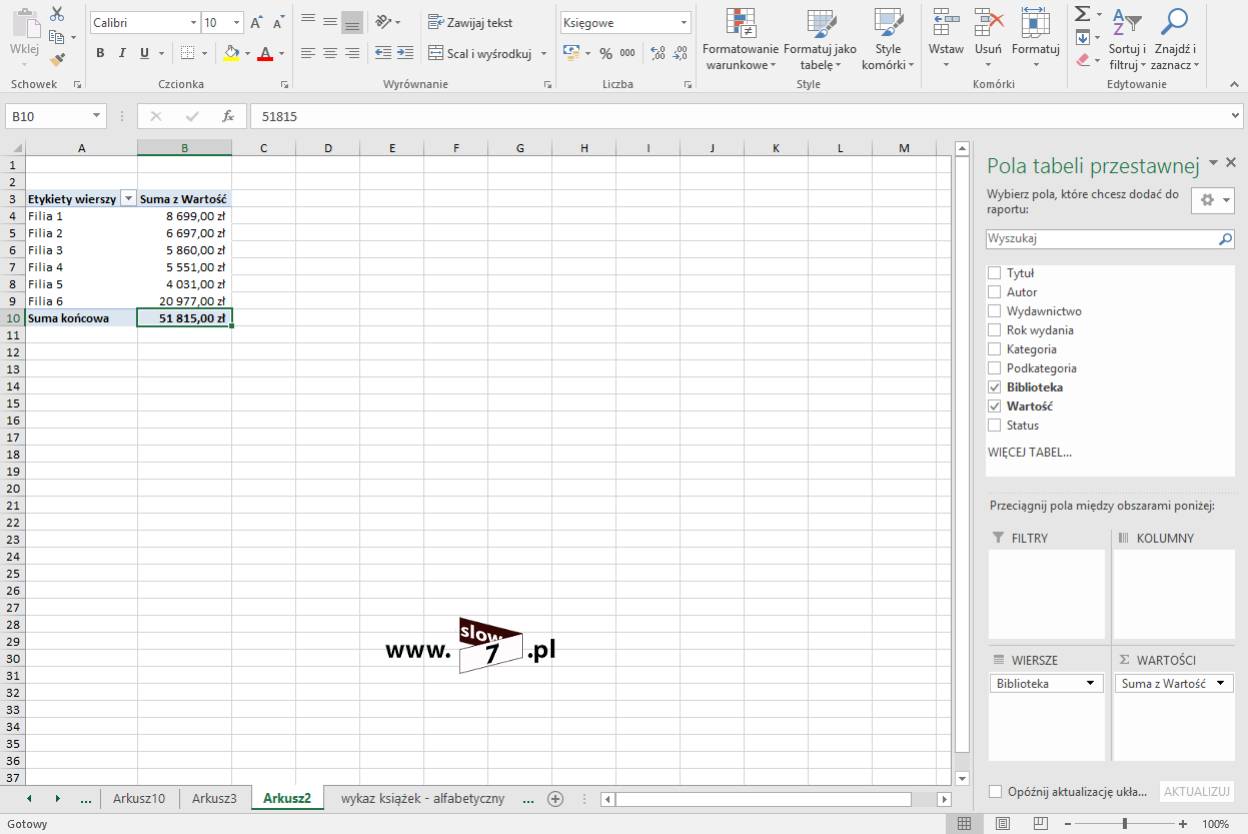Apply thousands separator 000 format

coord(627,53)
